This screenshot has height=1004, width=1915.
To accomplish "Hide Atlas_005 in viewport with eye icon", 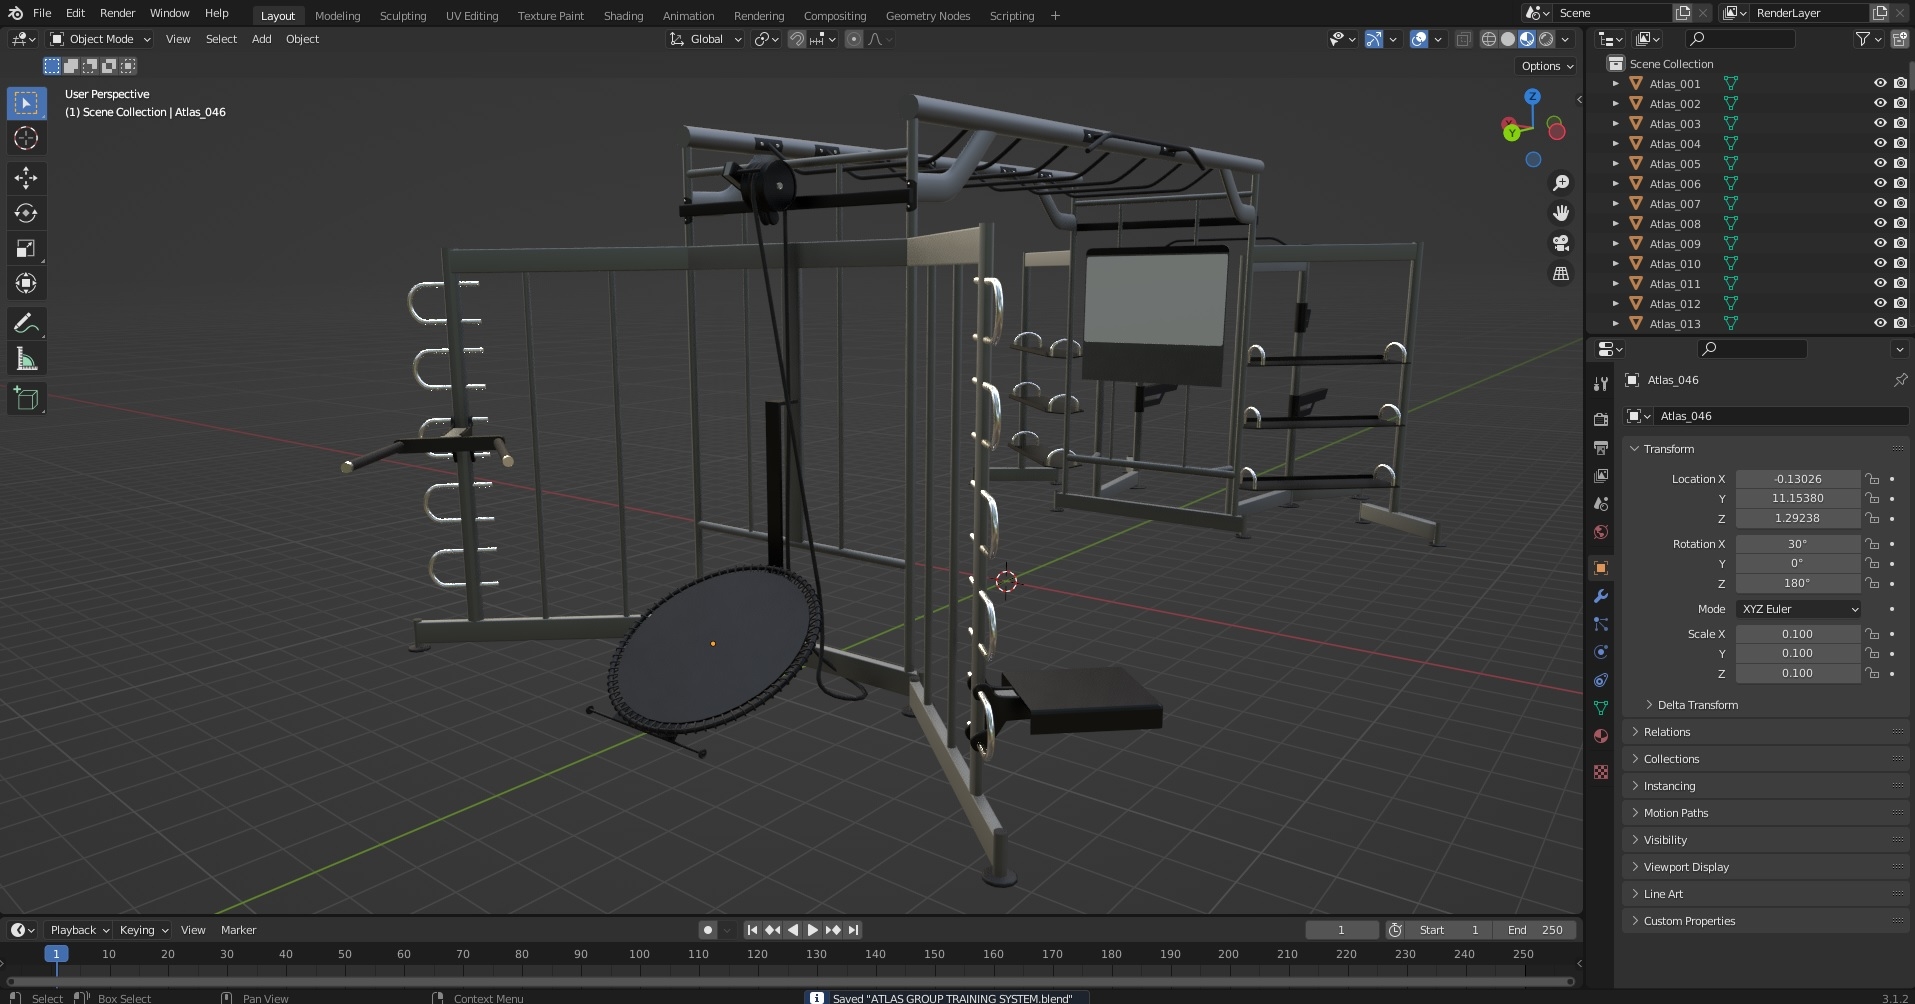I will (1880, 164).
